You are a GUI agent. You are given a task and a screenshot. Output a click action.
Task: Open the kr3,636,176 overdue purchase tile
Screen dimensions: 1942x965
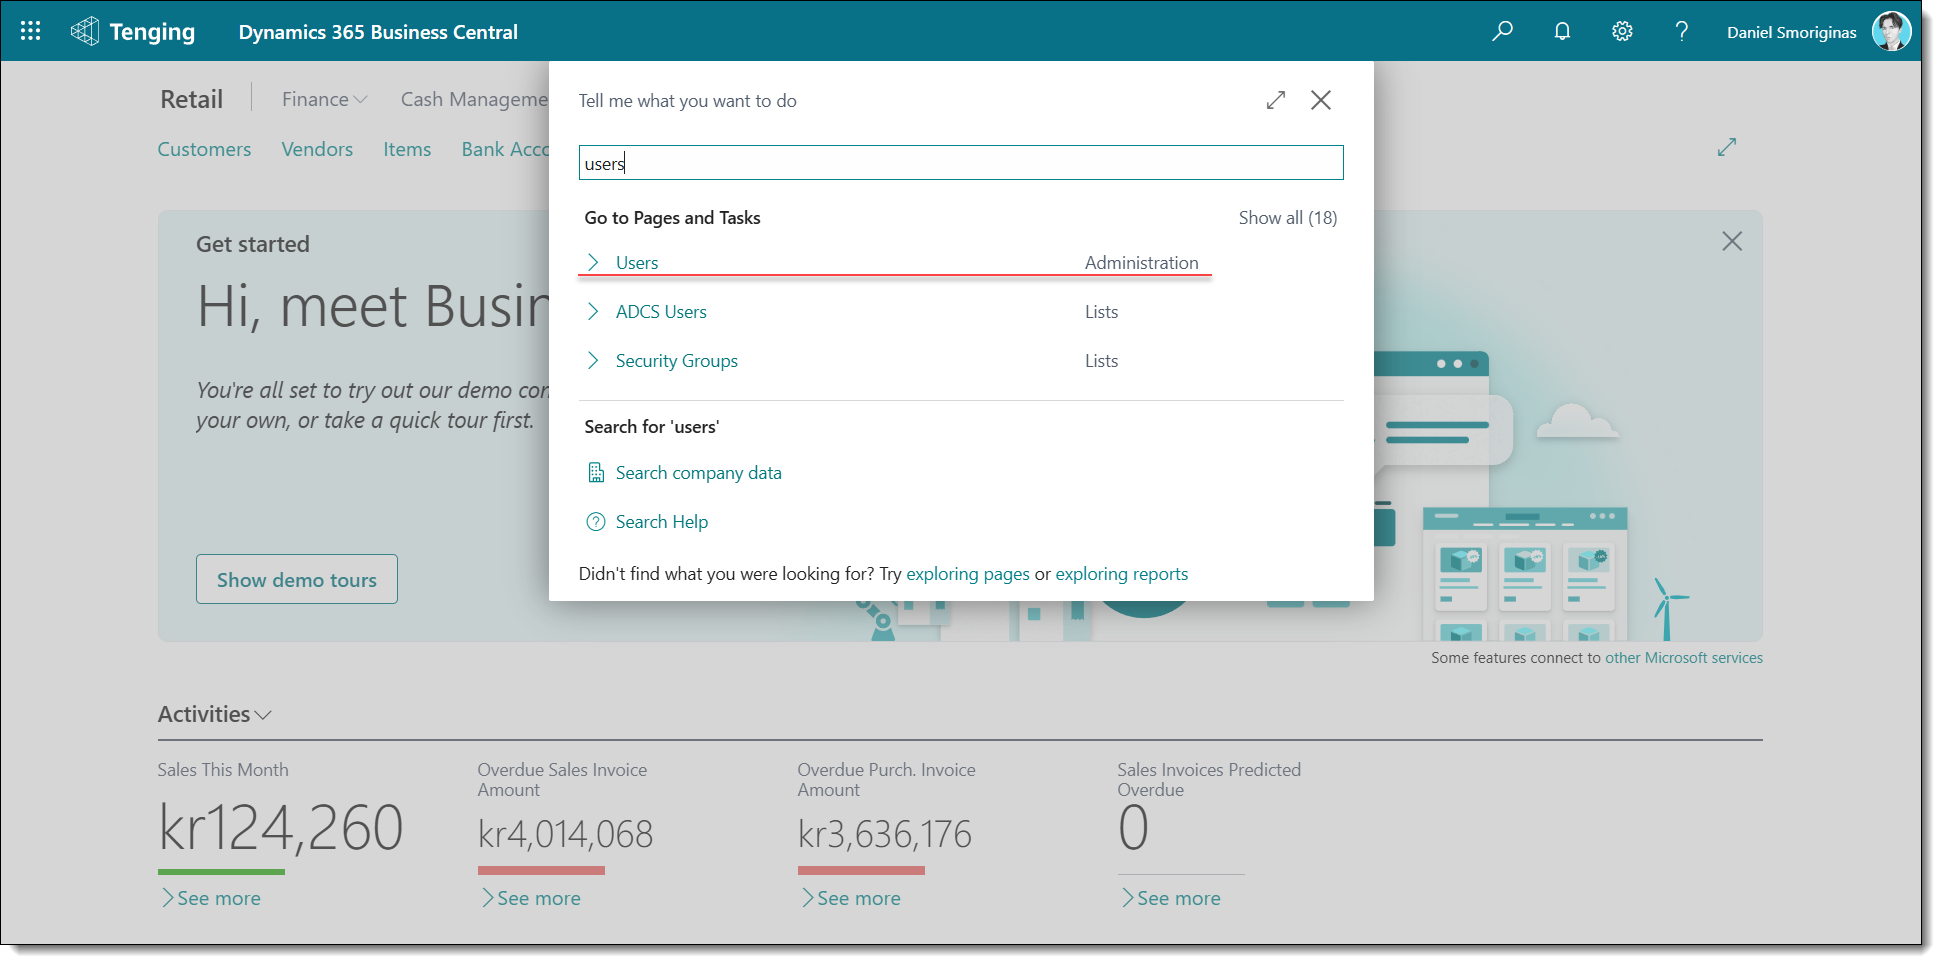(885, 834)
